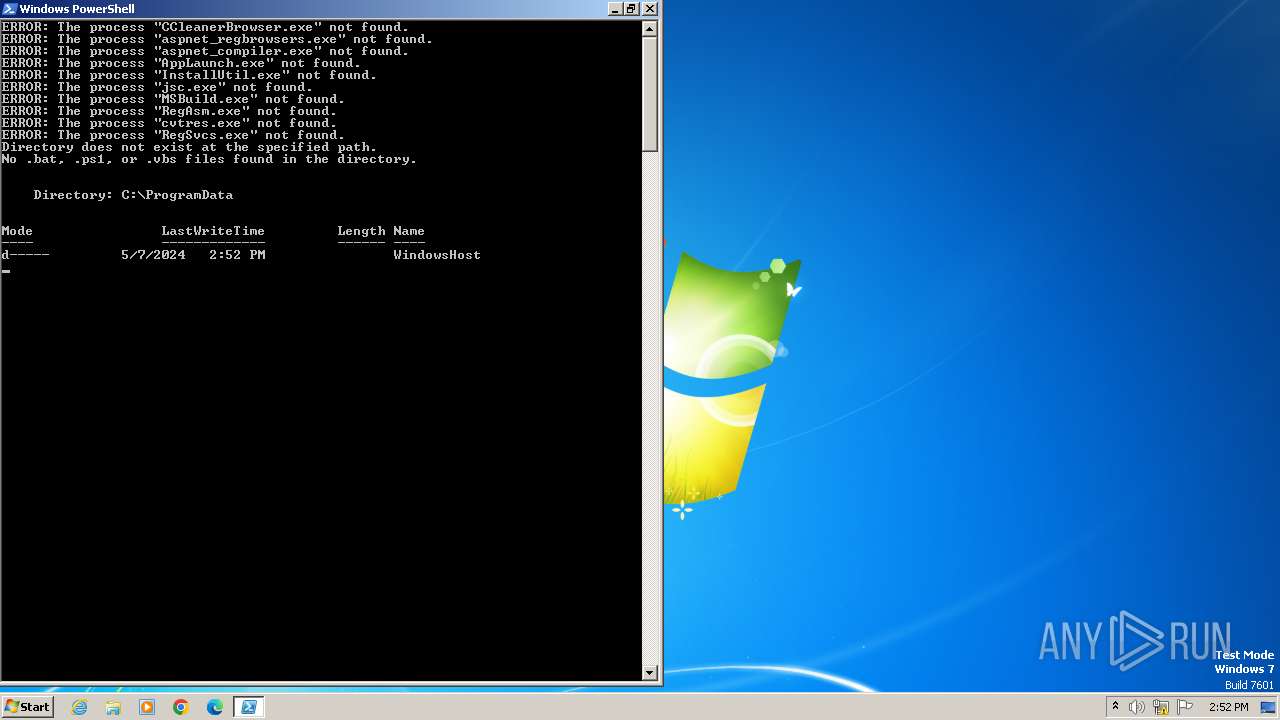
Task: Click the "CCleanerBrowser.exe" not found error line
Action: [205, 27]
